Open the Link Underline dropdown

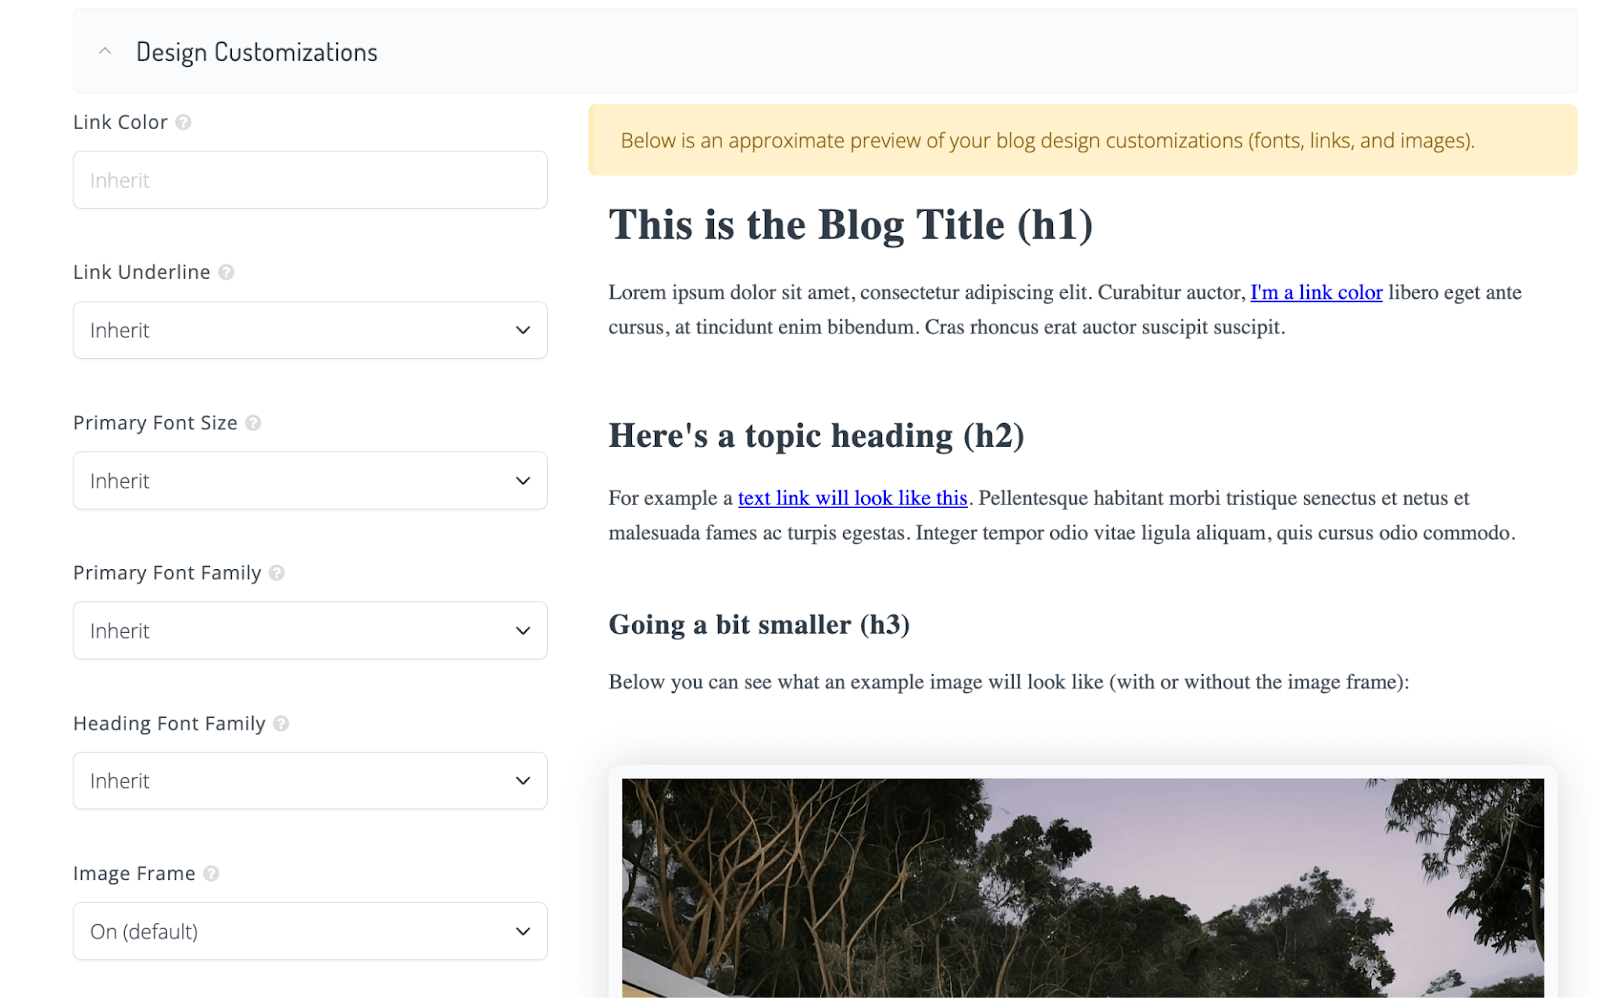click(310, 330)
